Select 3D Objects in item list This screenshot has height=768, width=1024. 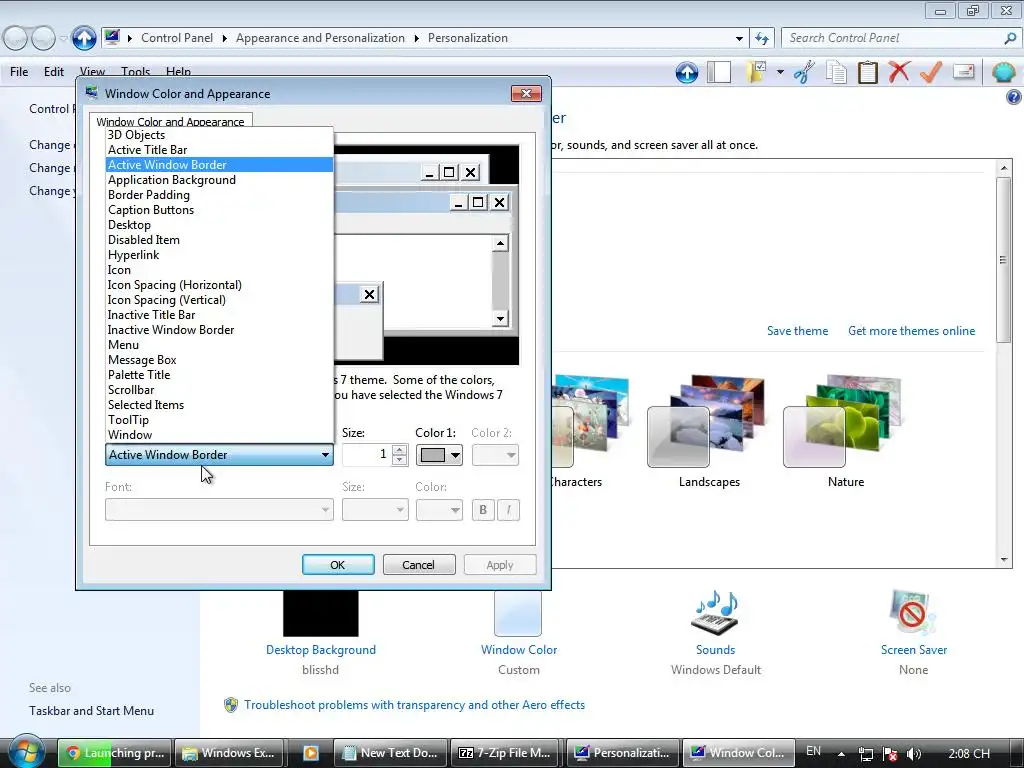pos(219,135)
